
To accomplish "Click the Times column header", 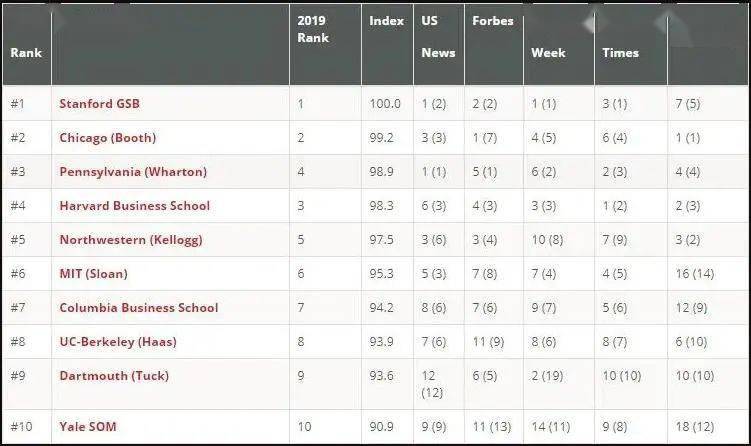I will (x=620, y=53).
